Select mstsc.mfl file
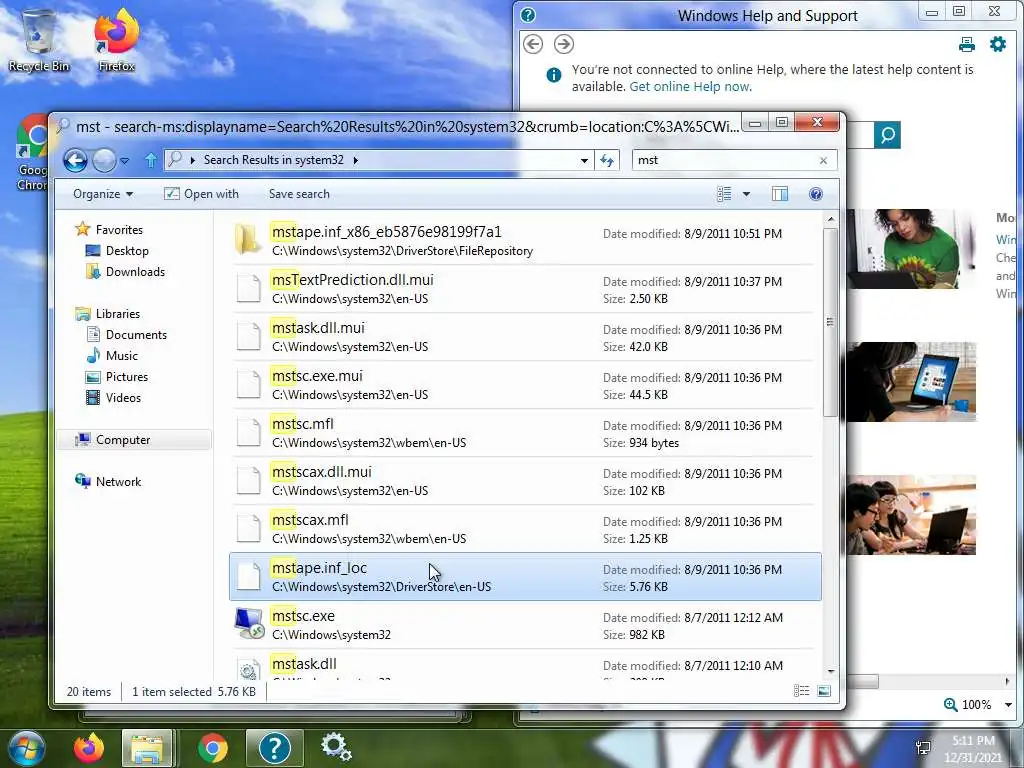 coord(524,433)
